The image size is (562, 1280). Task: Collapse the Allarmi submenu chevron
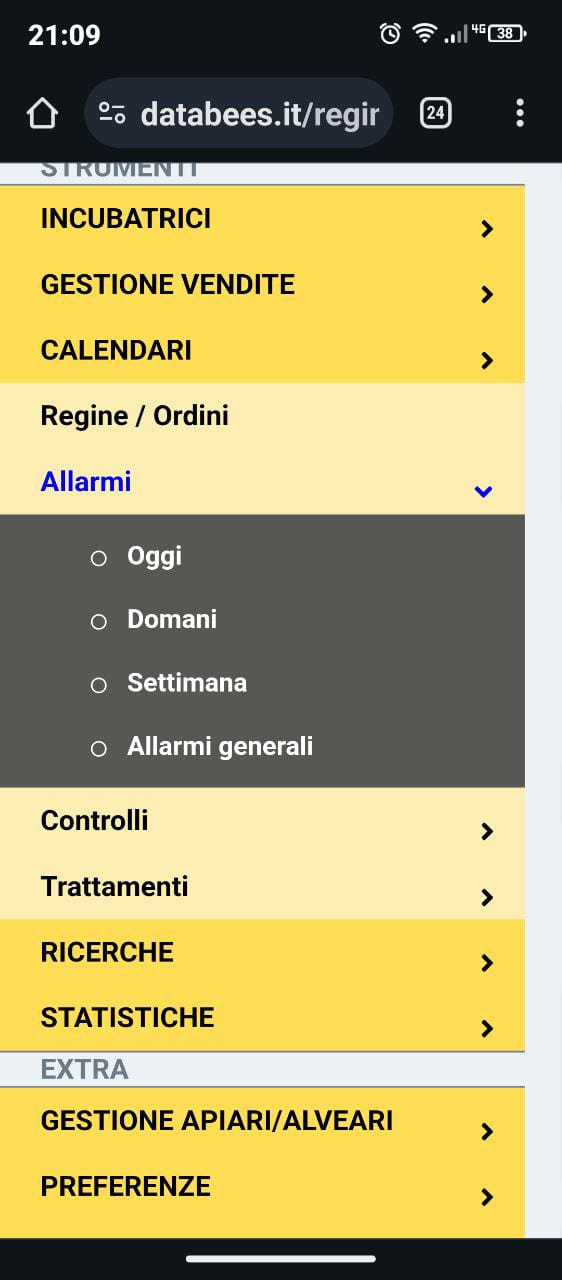[484, 491]
